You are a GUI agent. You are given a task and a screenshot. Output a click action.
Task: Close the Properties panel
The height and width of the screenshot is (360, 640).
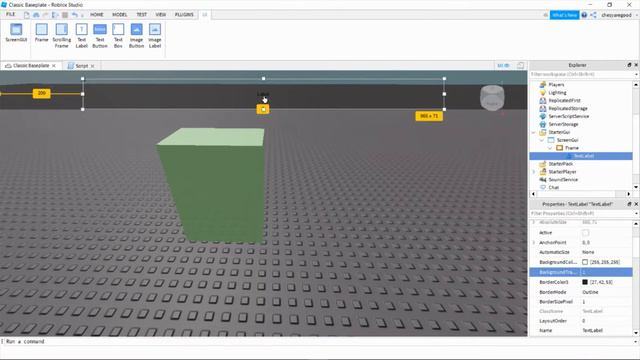(636, 204)
